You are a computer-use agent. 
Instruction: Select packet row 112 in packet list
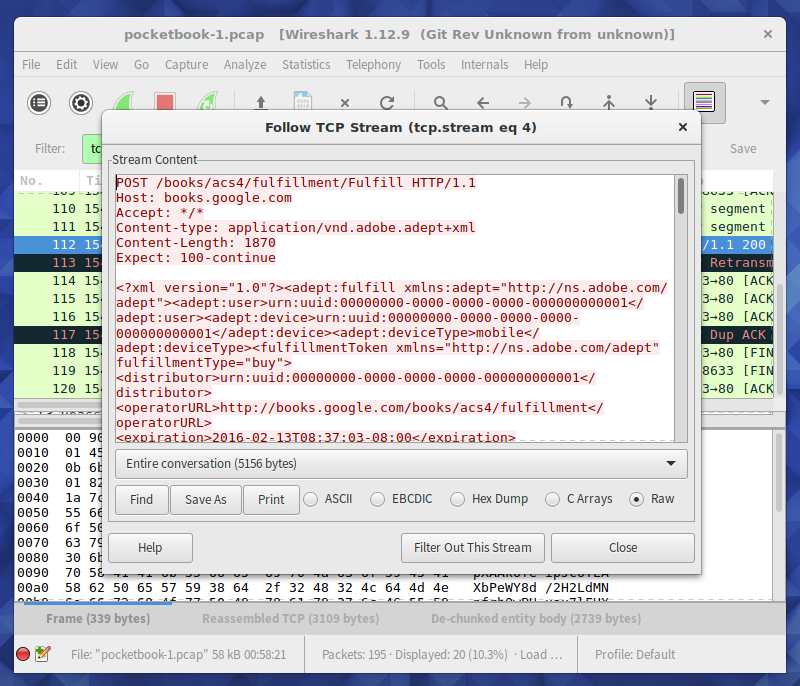pyautogui.click(x=59, y=245)
